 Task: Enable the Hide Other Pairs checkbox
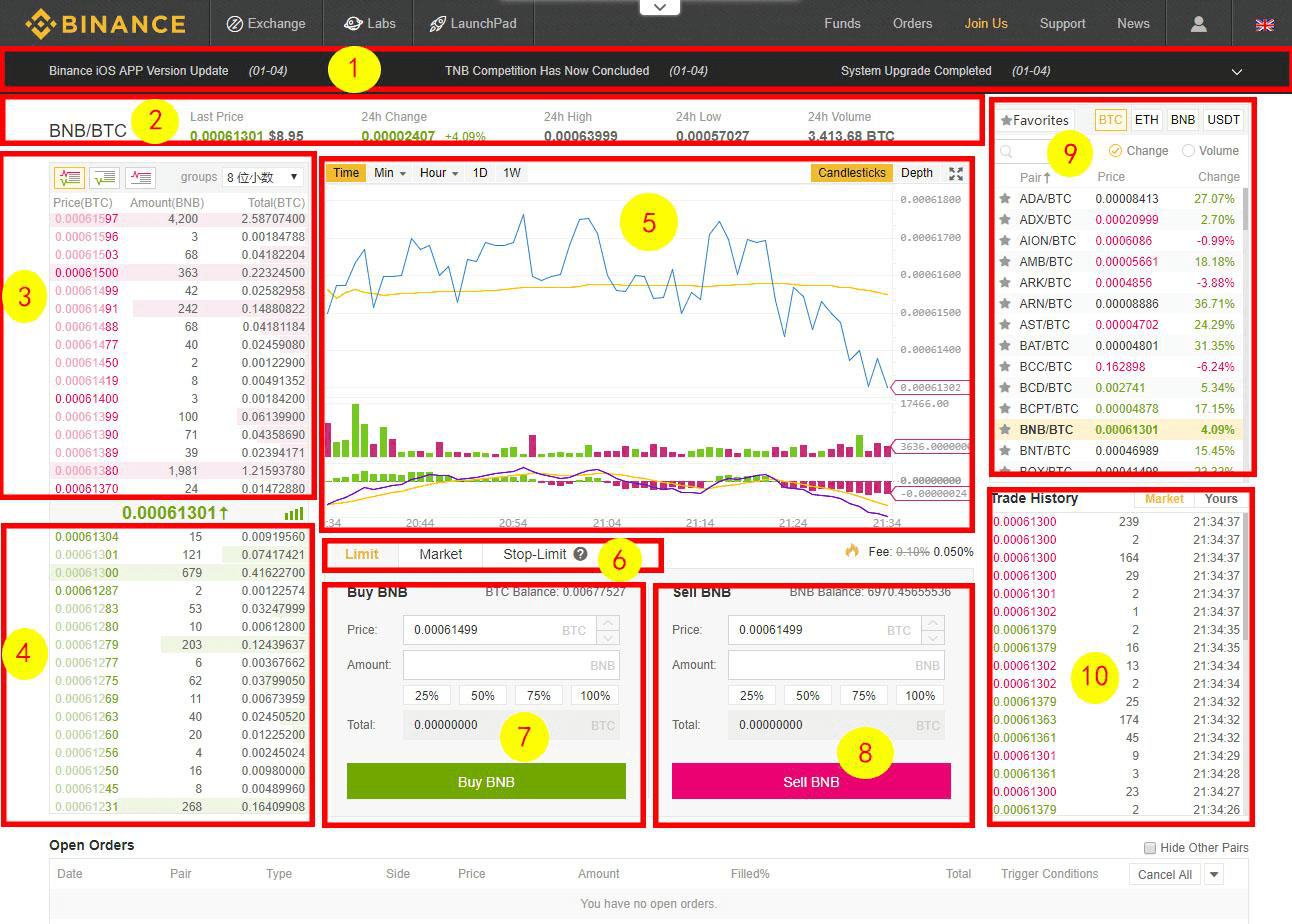coord(1150,848)
